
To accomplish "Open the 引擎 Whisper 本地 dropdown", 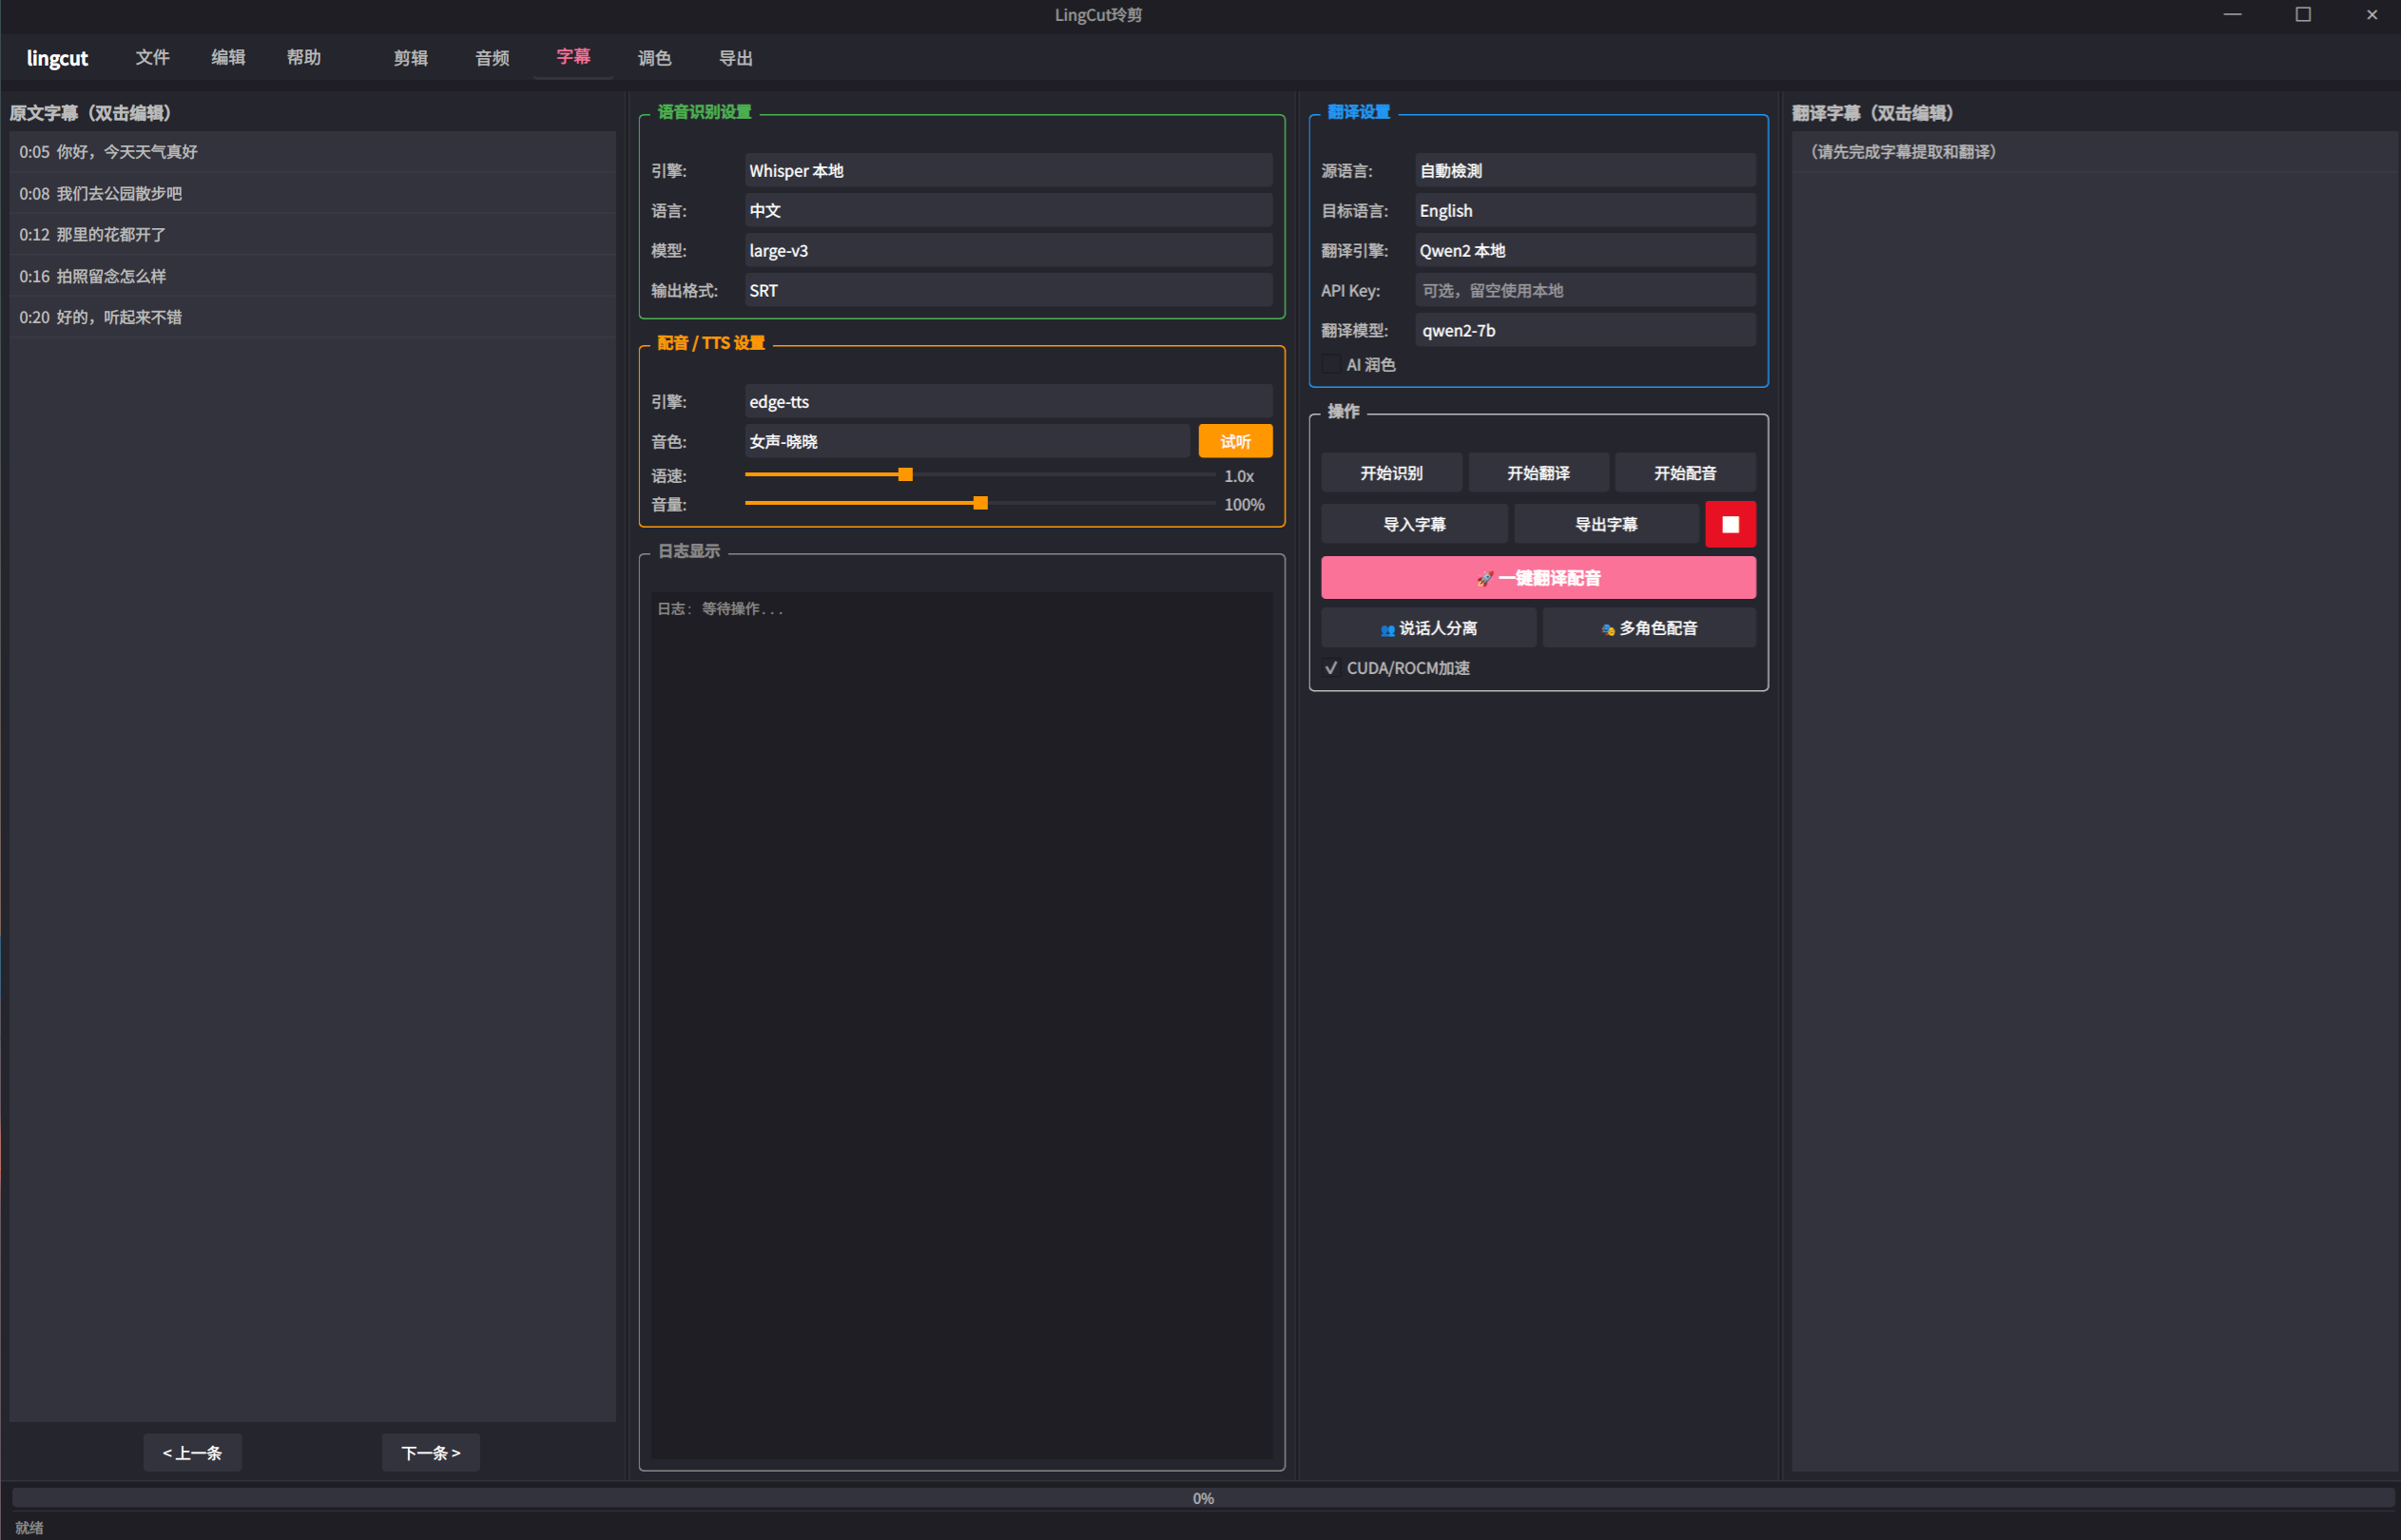I will point(1008,171).
